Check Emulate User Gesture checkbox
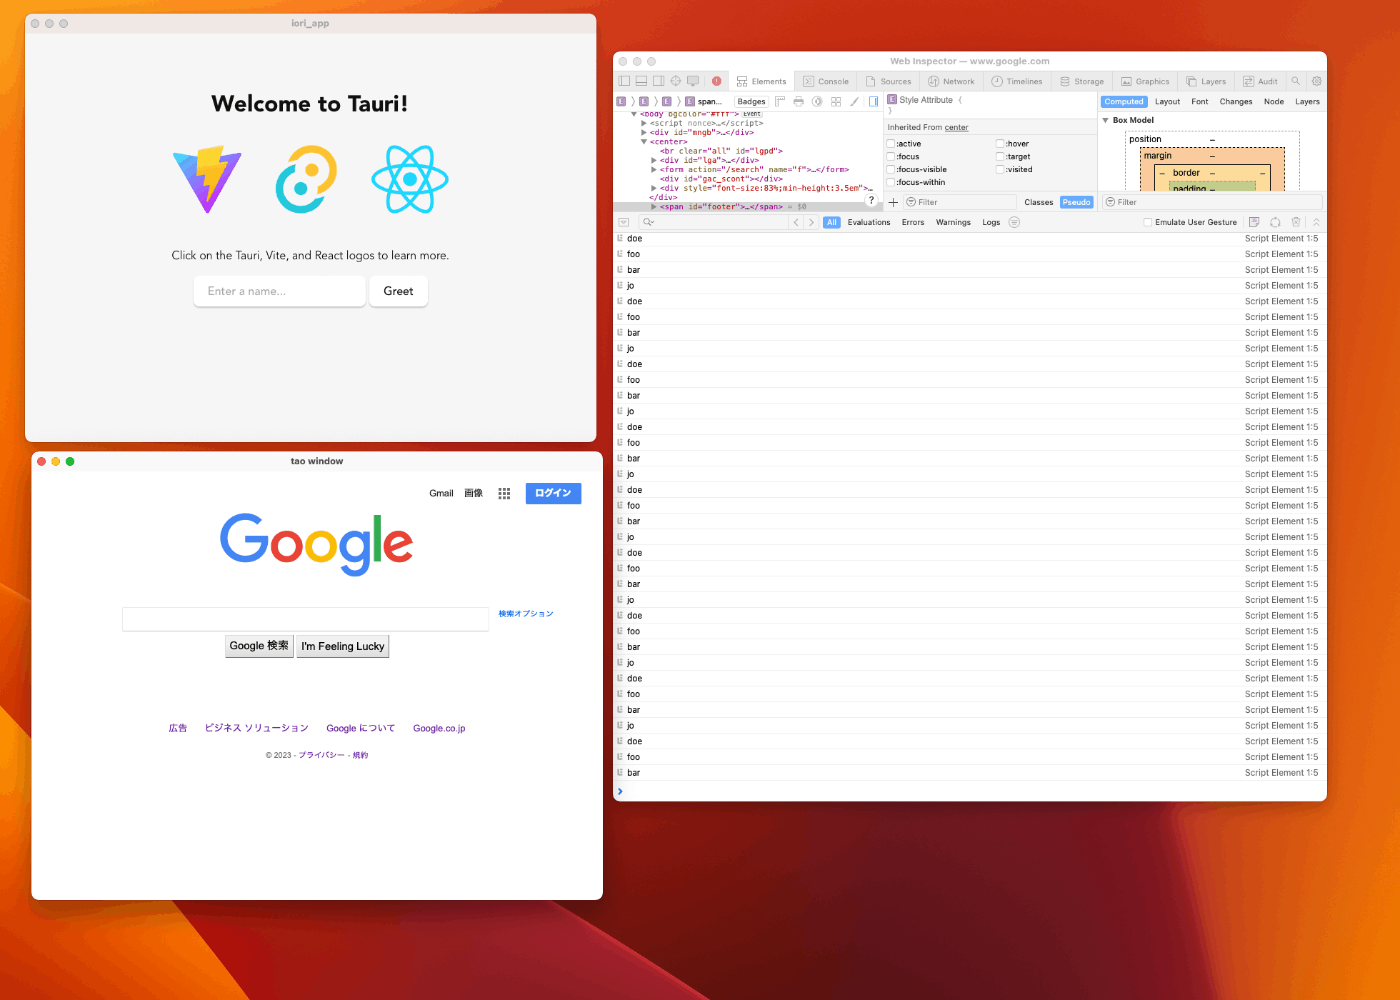1400x1000 pixels. click(1148, 222)
